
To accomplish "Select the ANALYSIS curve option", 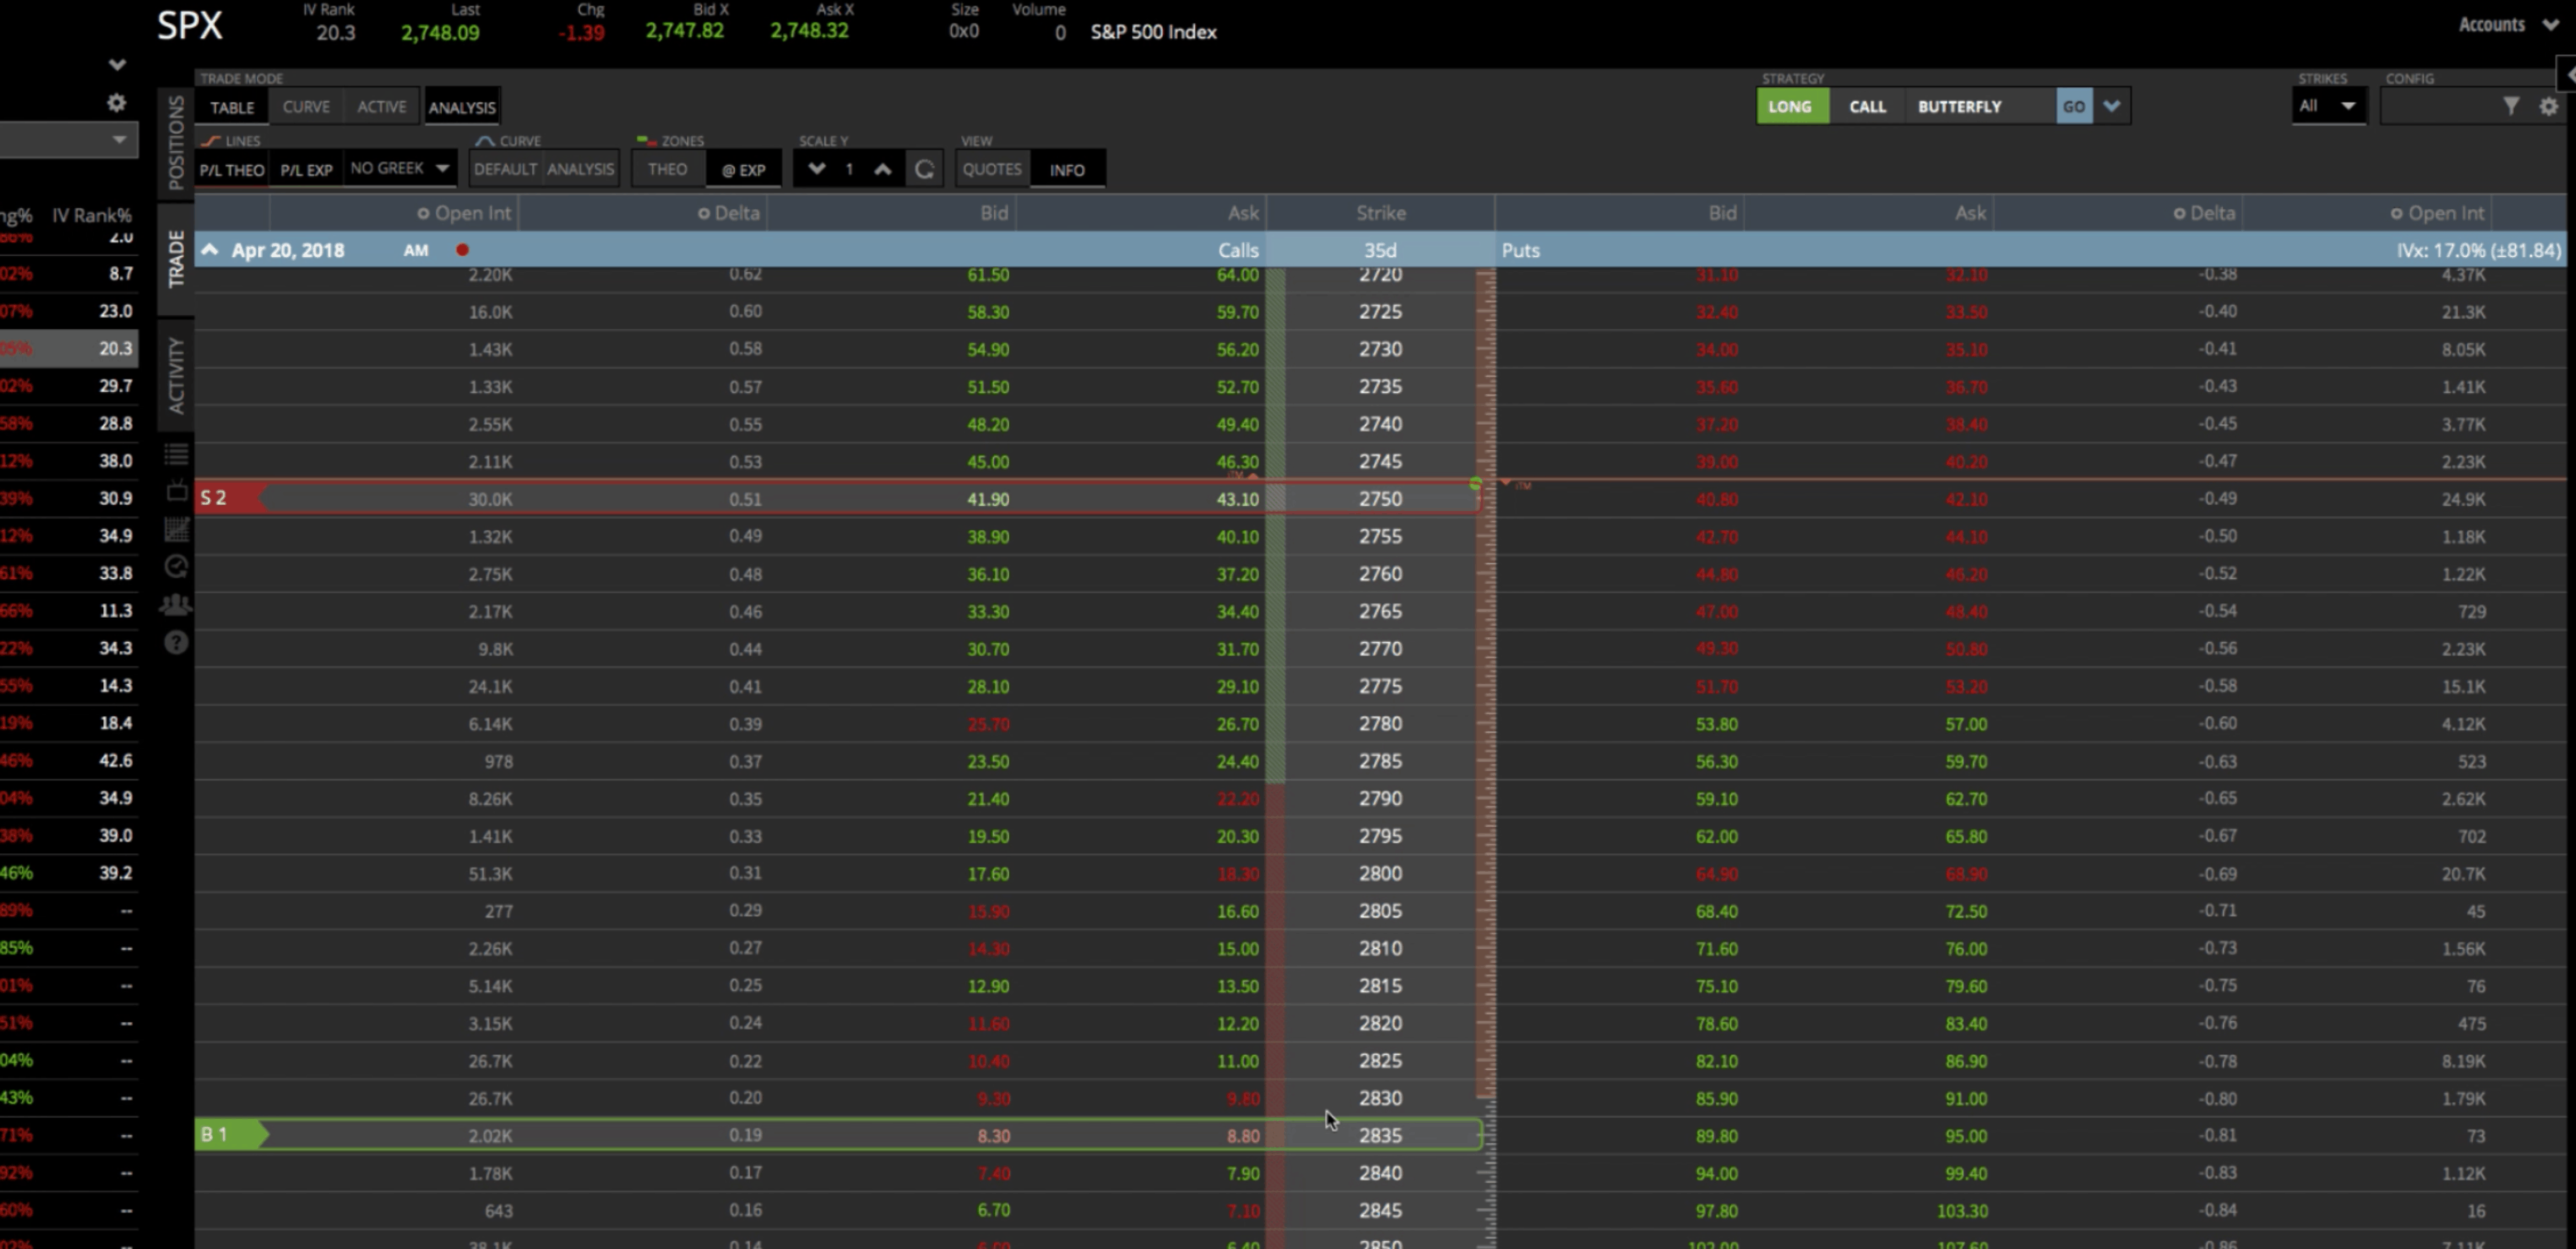I will coord(580,169).
